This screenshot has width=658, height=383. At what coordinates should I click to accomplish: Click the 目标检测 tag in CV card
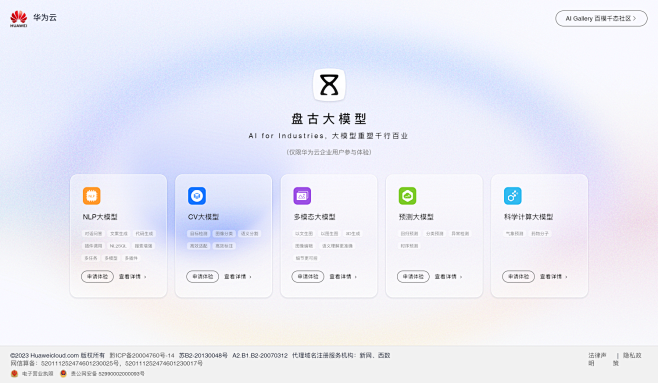198,234
